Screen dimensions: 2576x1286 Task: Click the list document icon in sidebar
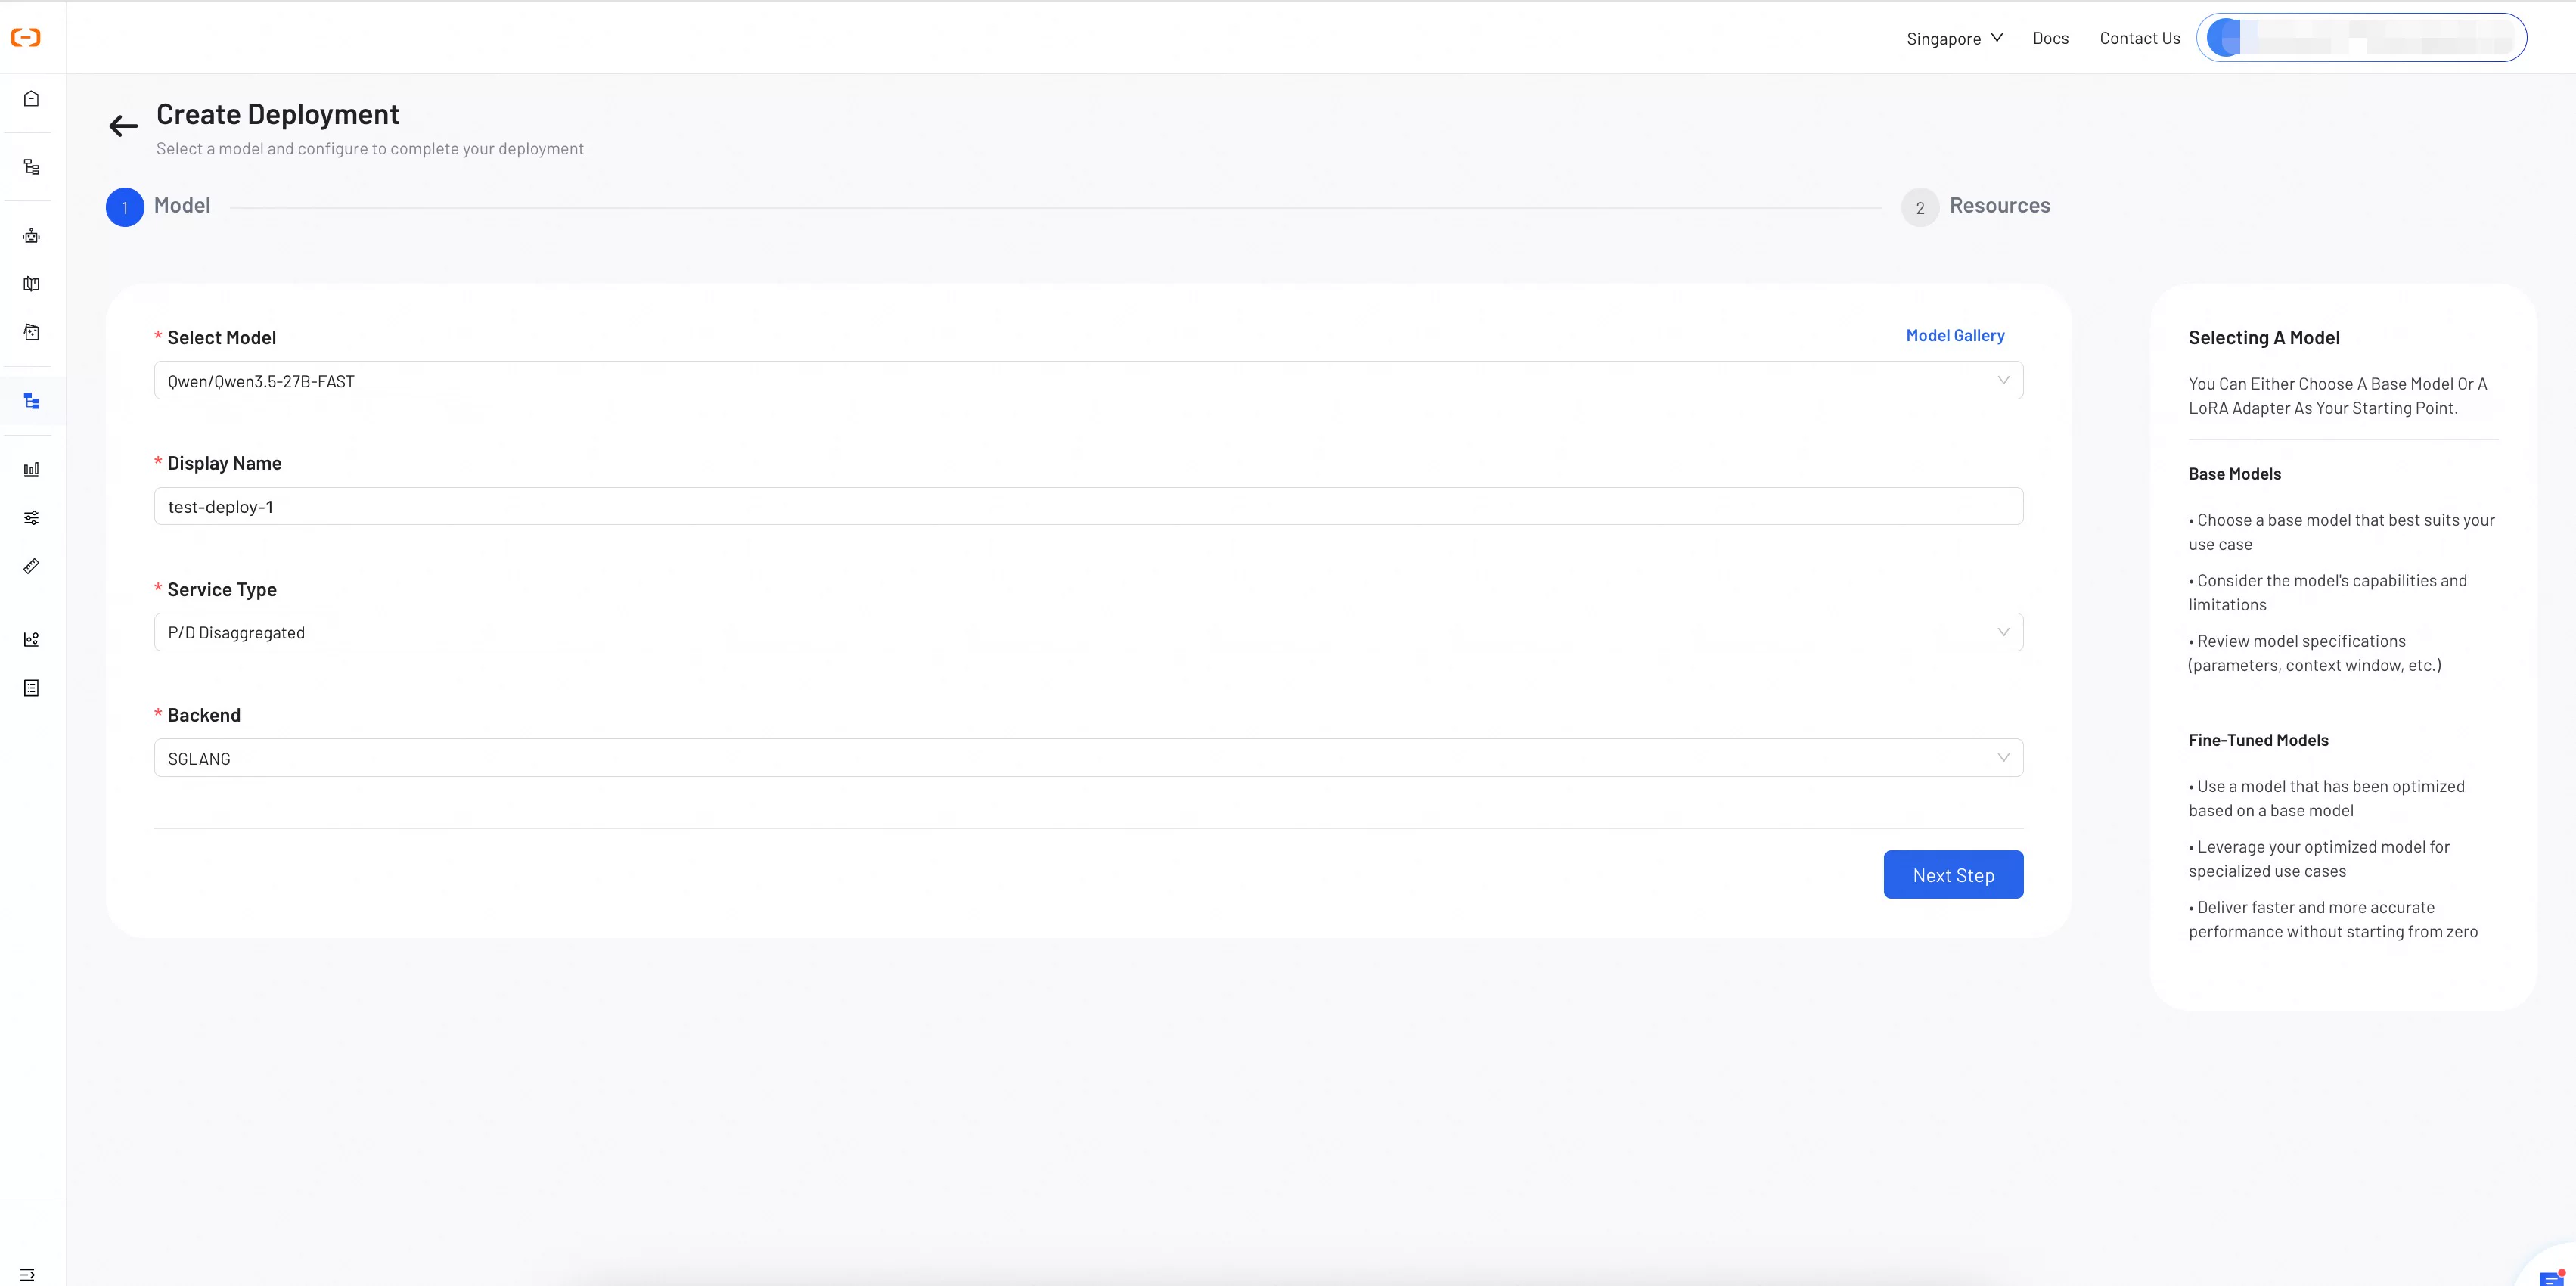(x=31, y=688)
